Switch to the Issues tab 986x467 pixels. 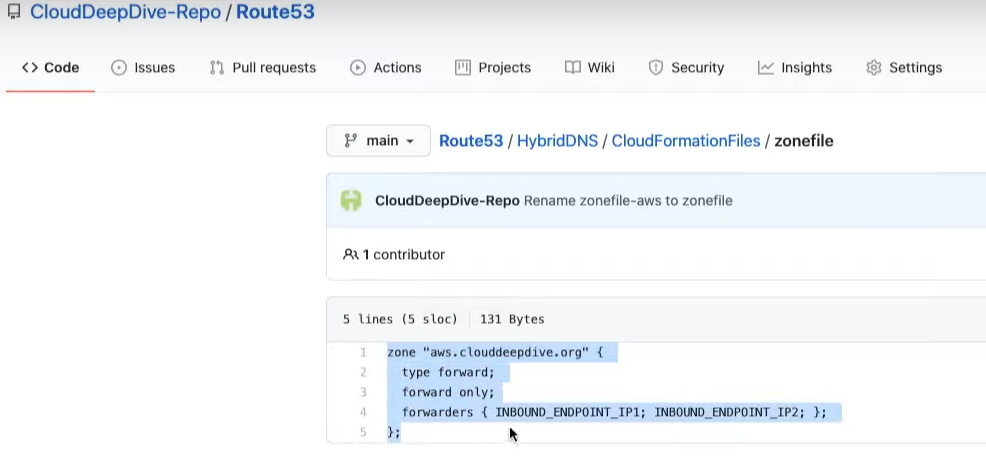click(143, 68)
